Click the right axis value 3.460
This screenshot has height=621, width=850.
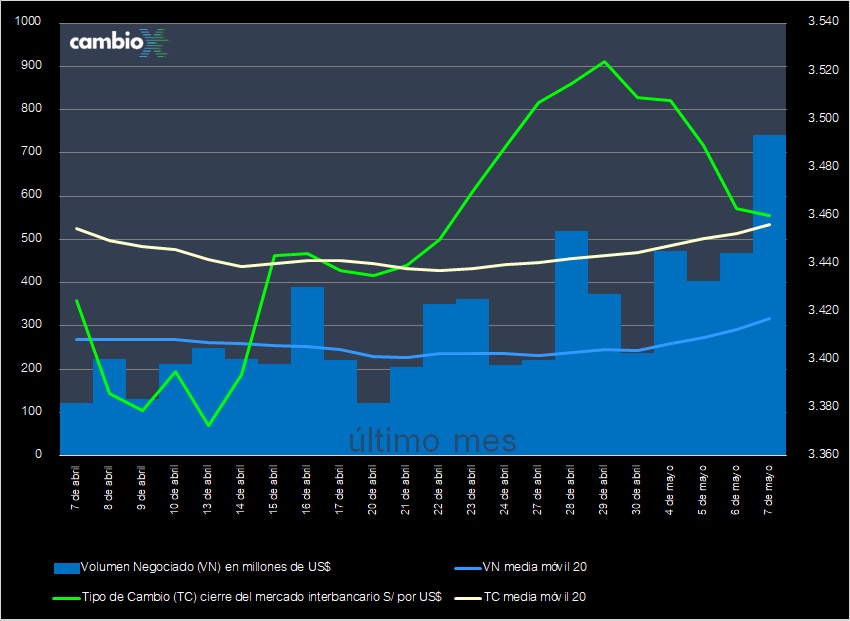tap(823, 214)
